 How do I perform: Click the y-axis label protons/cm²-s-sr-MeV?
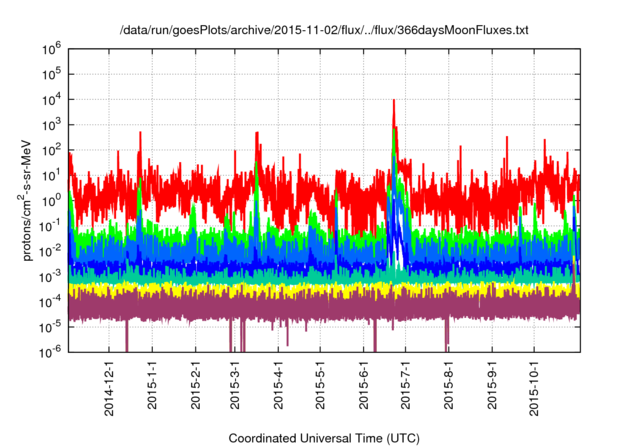click(x=25, y=200)
